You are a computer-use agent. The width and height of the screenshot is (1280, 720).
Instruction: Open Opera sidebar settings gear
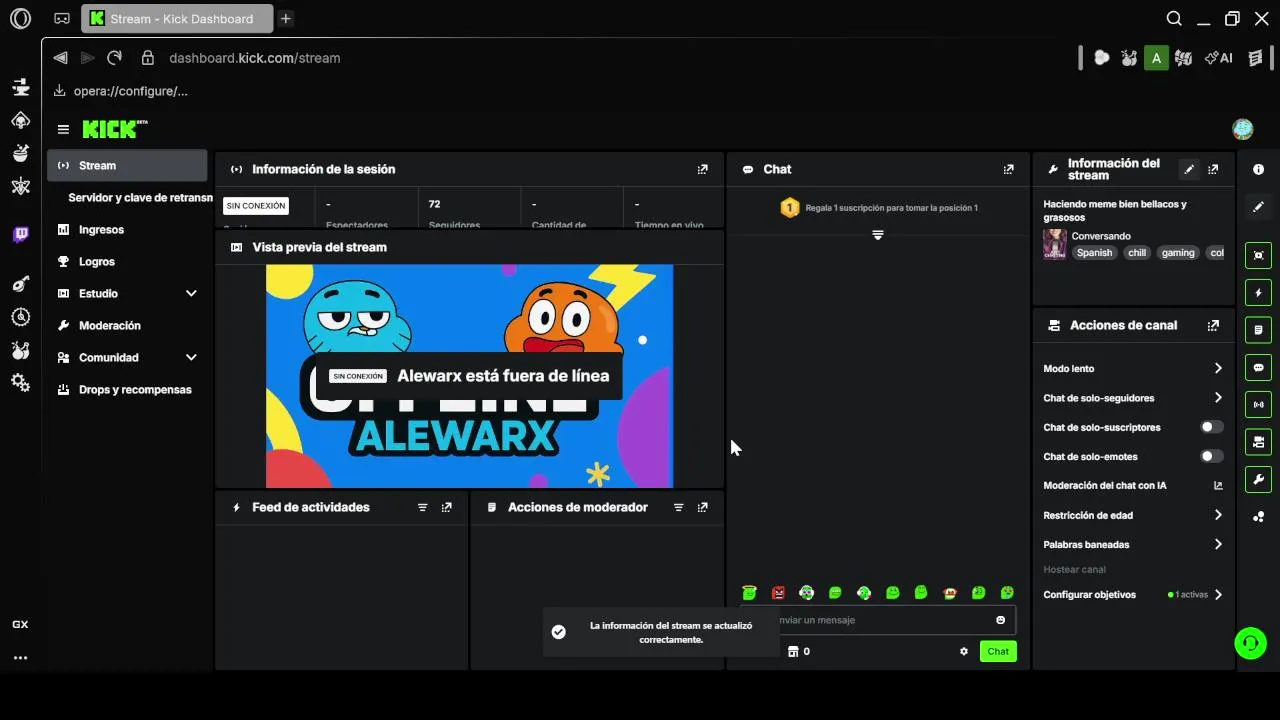(x=20, y=382)
